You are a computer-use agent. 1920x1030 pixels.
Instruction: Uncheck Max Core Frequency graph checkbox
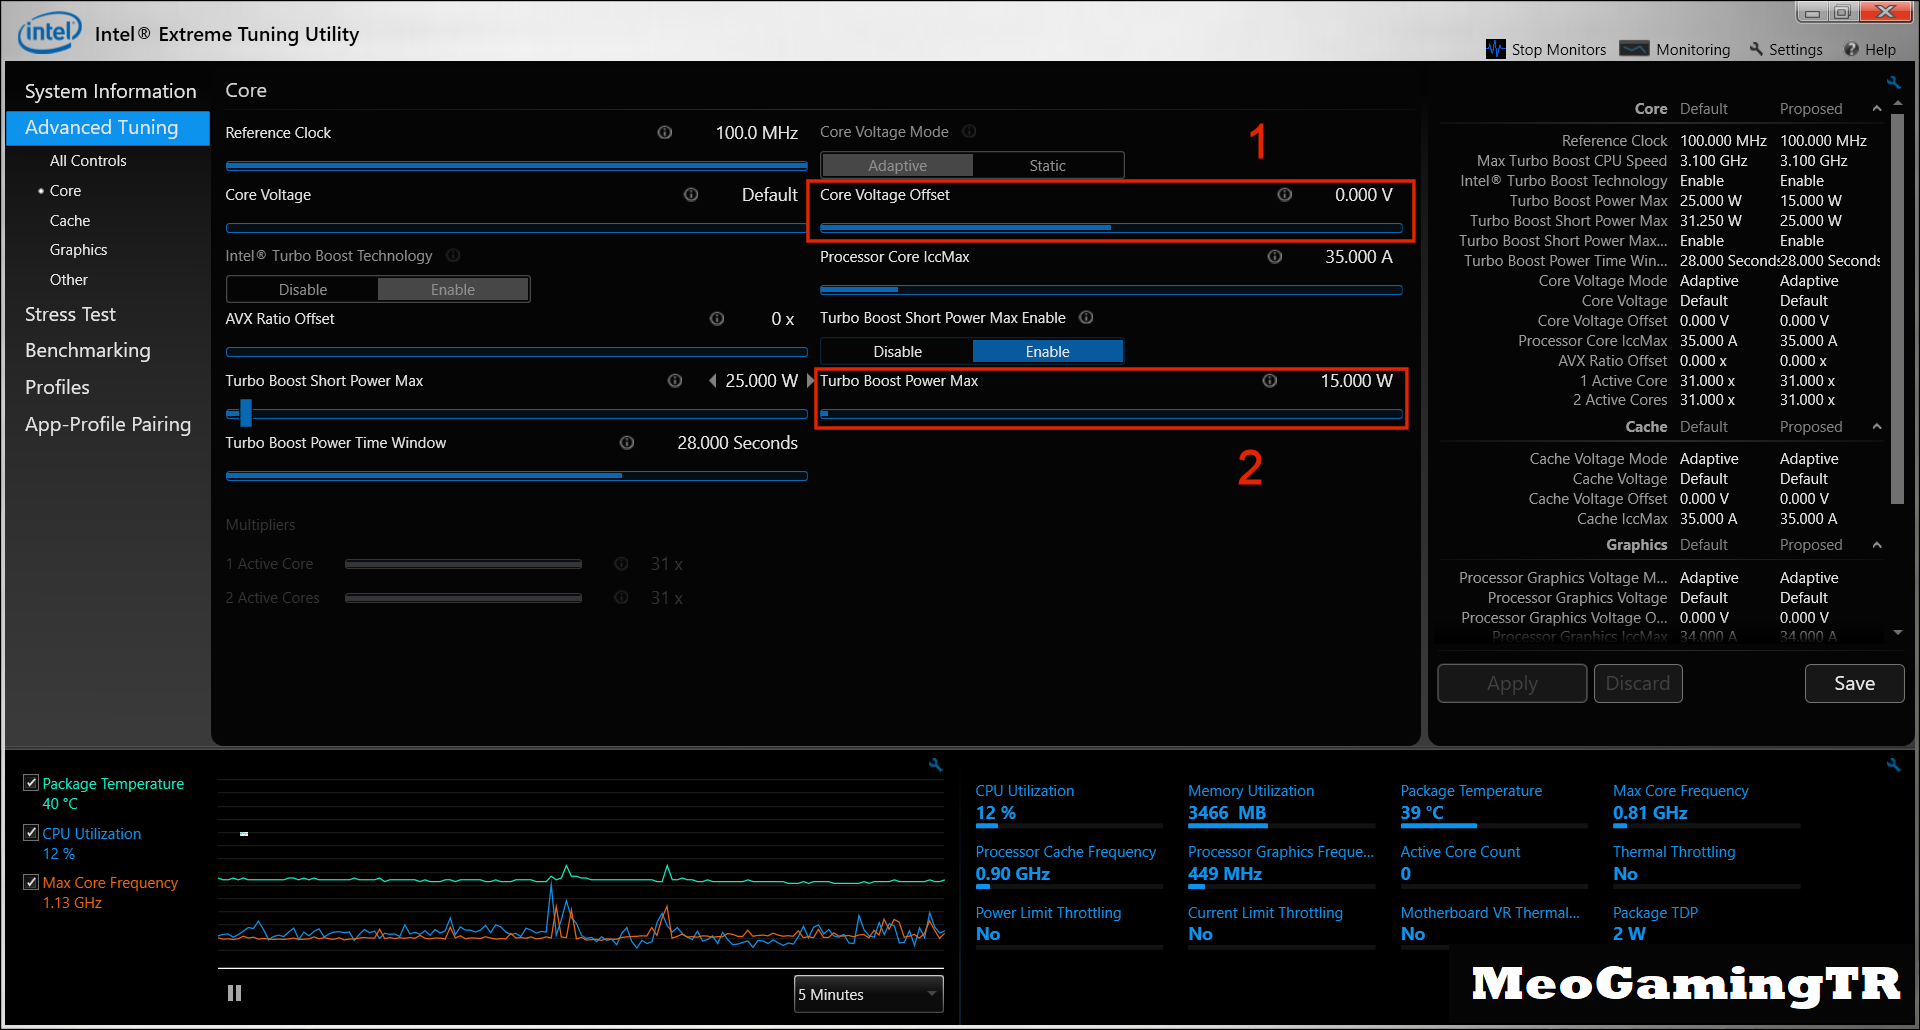31,882
